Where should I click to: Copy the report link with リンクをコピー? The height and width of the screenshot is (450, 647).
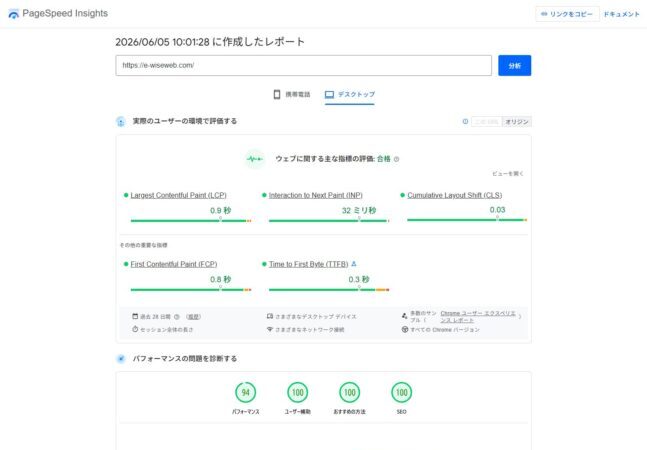[x=567, y=14]
